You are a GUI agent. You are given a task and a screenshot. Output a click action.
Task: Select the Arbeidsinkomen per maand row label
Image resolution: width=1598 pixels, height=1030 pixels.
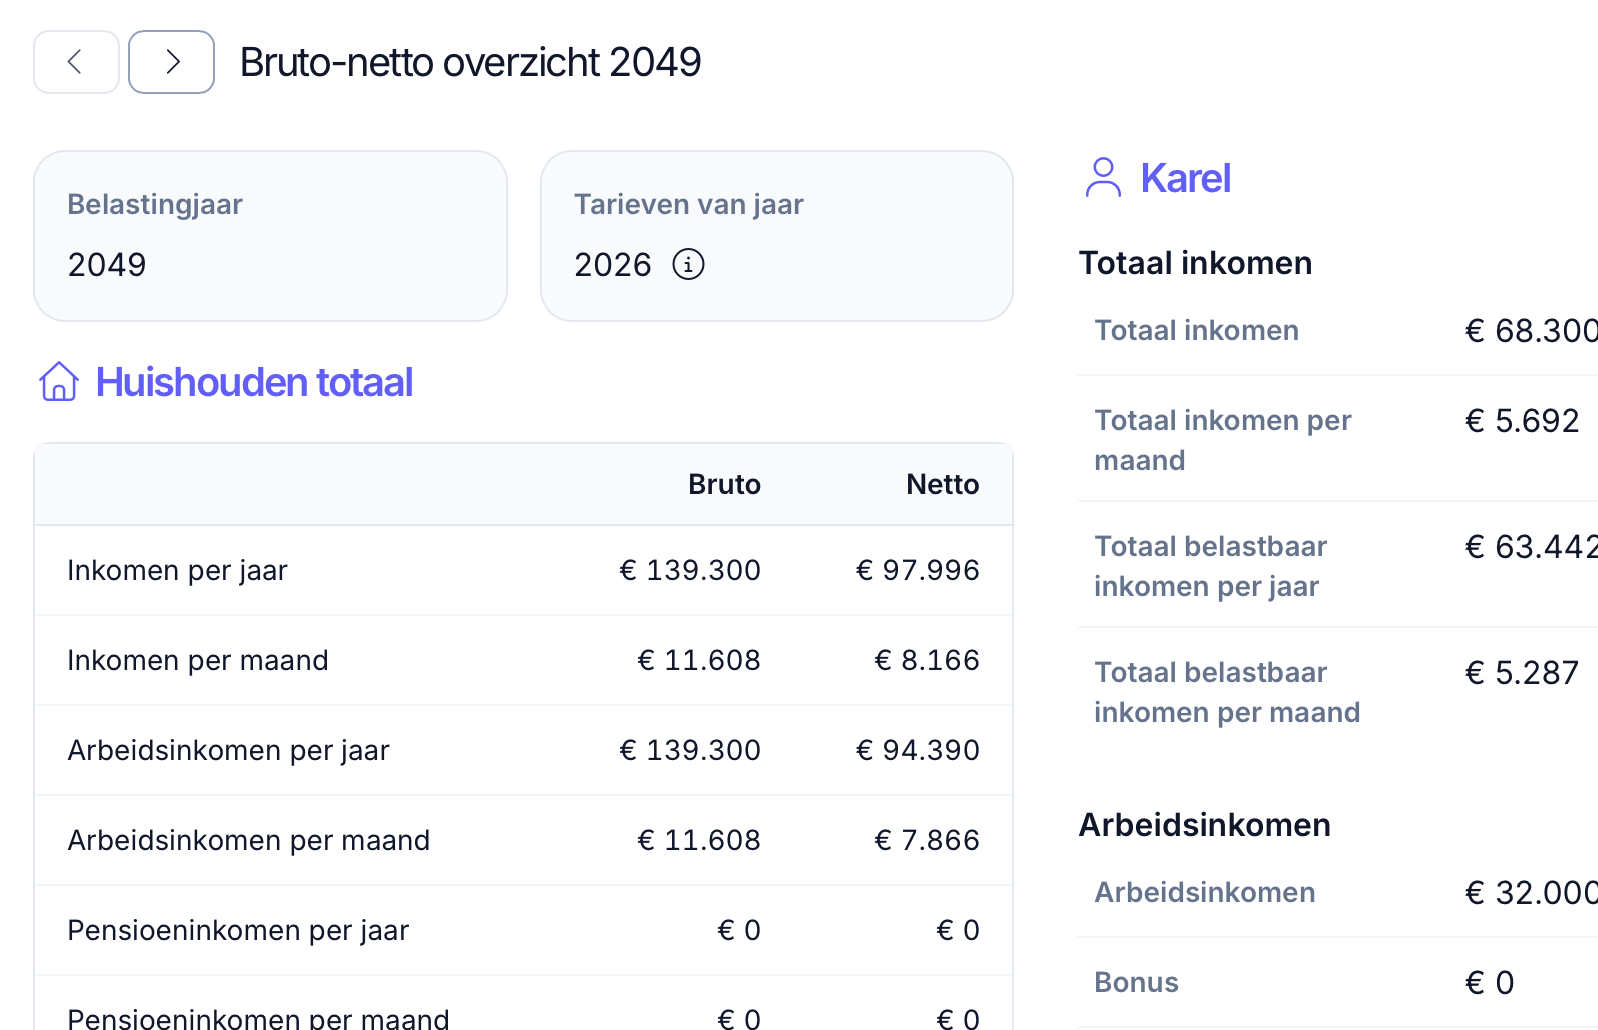(249, 840)
